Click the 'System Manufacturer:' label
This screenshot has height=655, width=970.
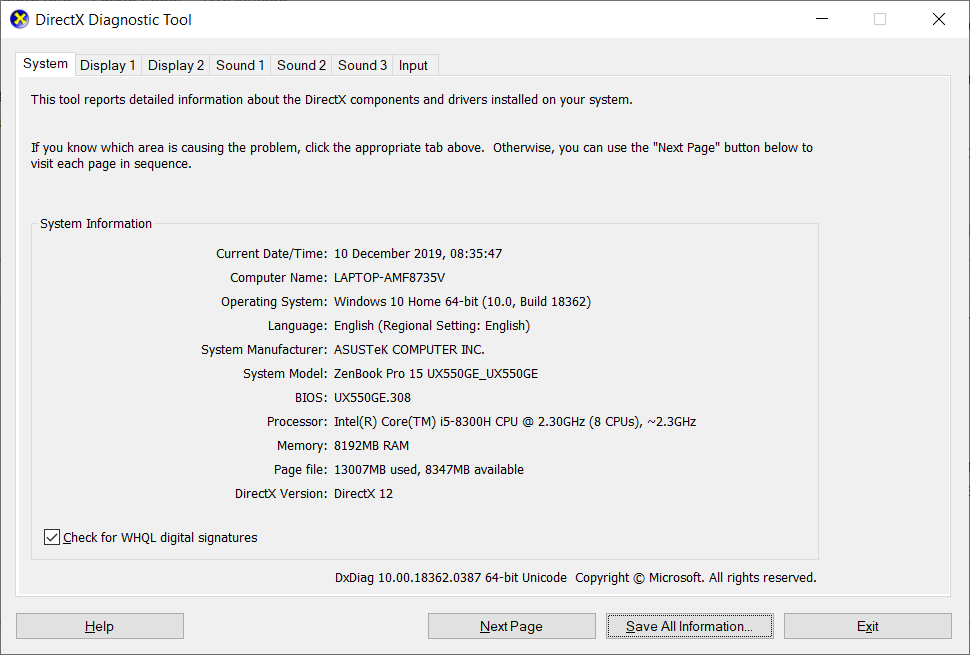[264, 349]
